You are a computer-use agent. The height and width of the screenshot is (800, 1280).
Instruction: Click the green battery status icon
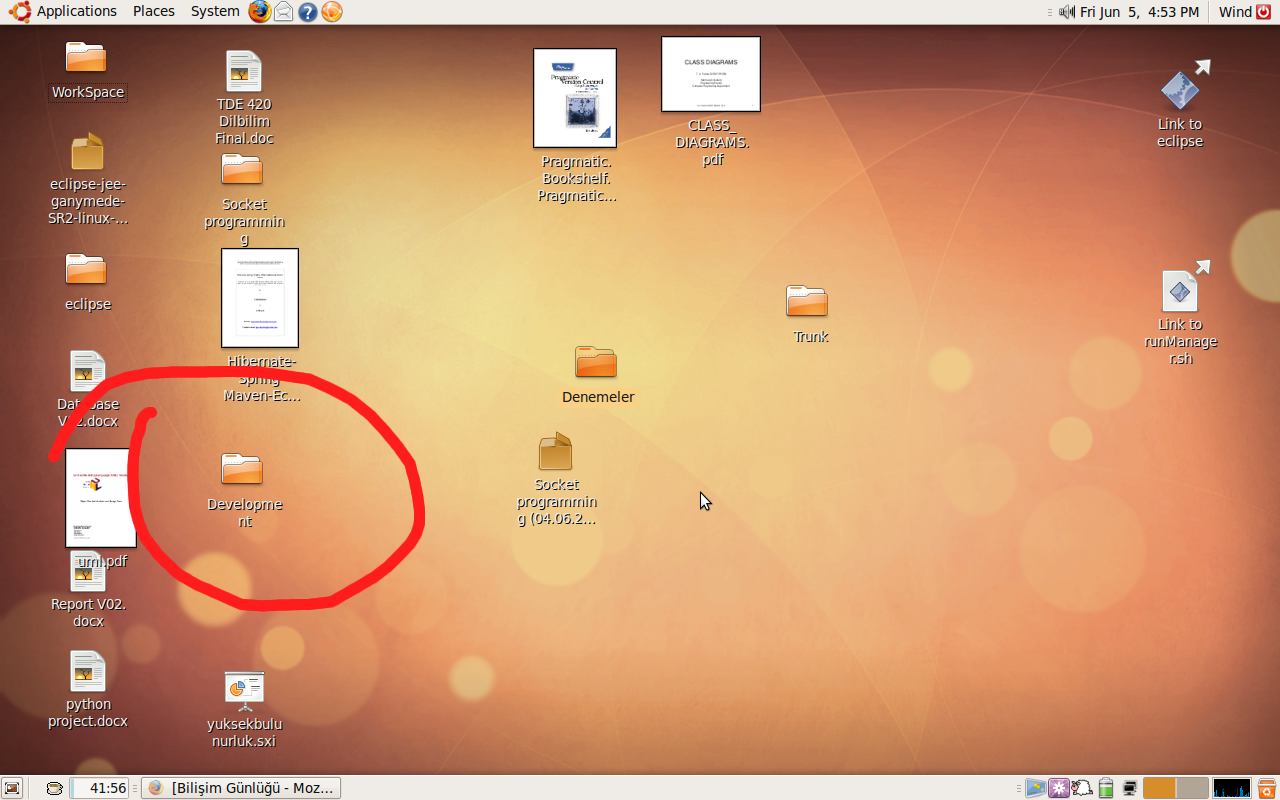[1105, 788]
